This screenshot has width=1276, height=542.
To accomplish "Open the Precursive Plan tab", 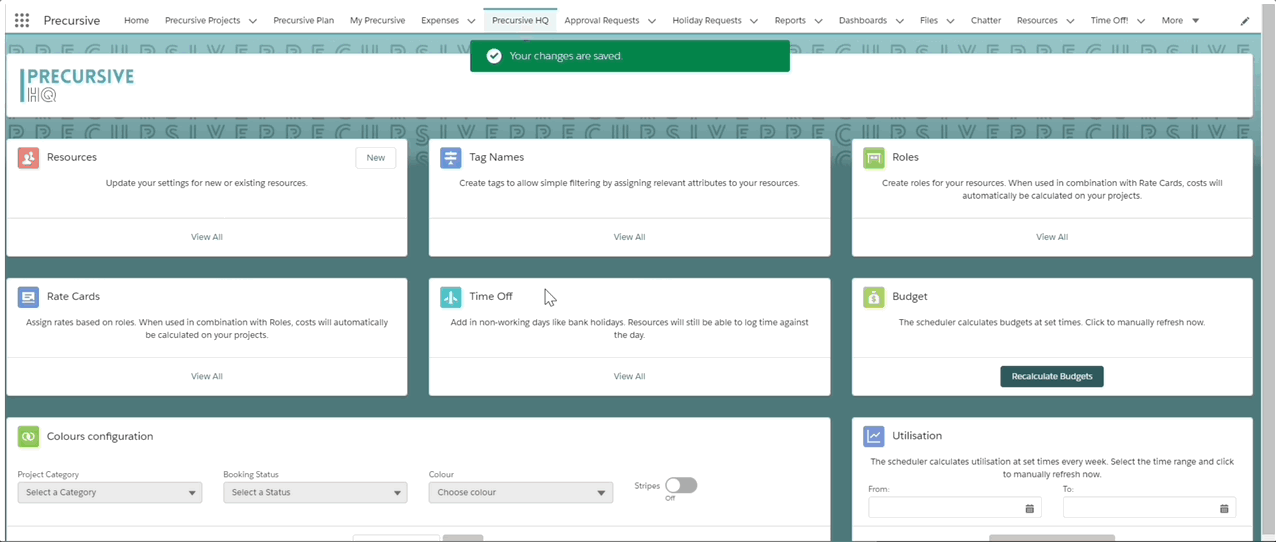I will click(x=303, y=20).
